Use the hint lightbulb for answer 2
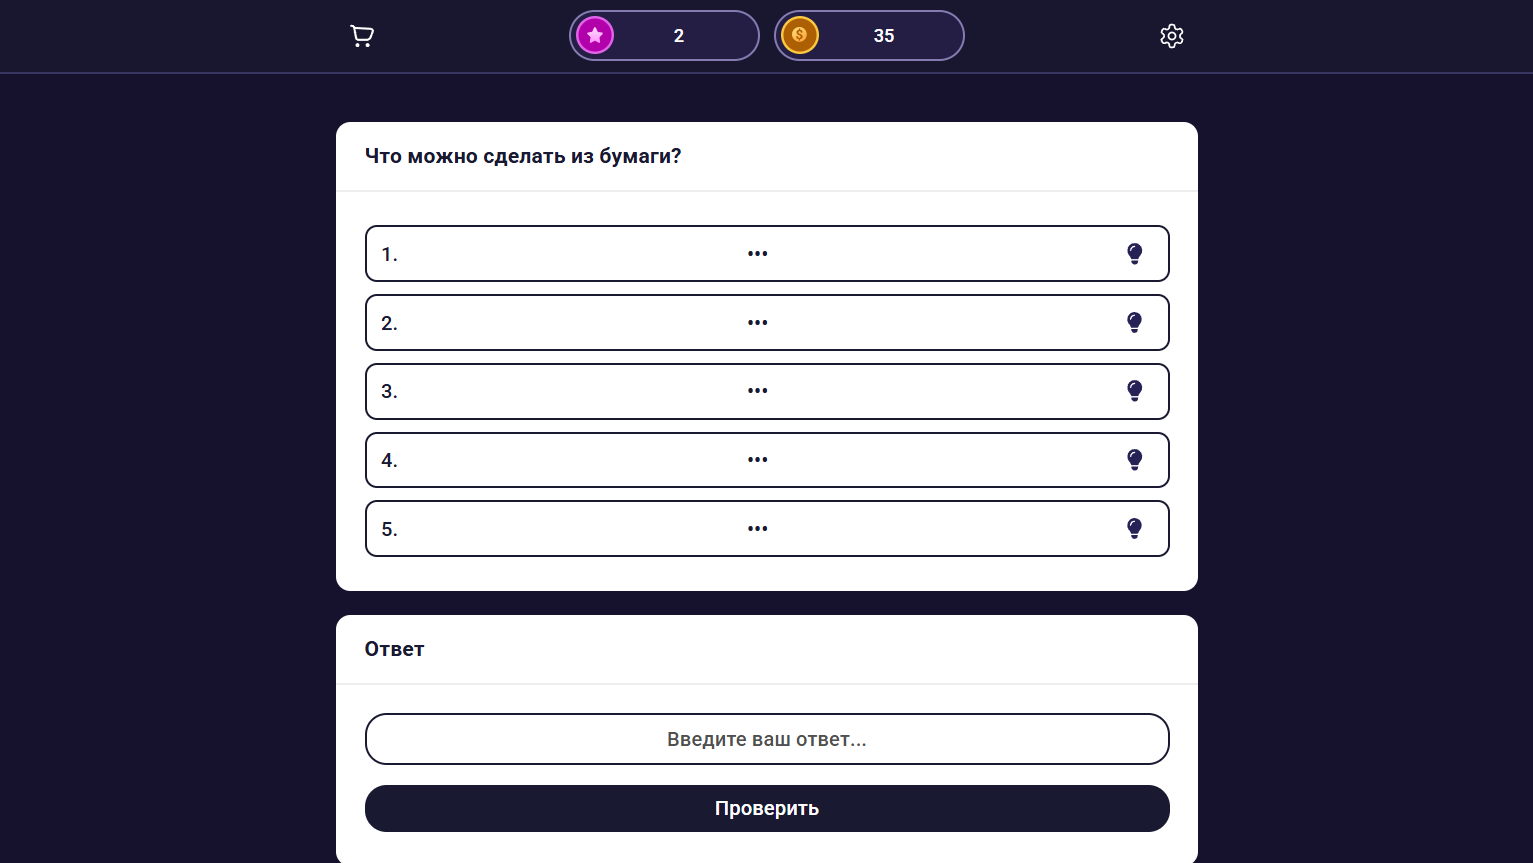This screenshot has height=863, width=1533. [1134, 322]
